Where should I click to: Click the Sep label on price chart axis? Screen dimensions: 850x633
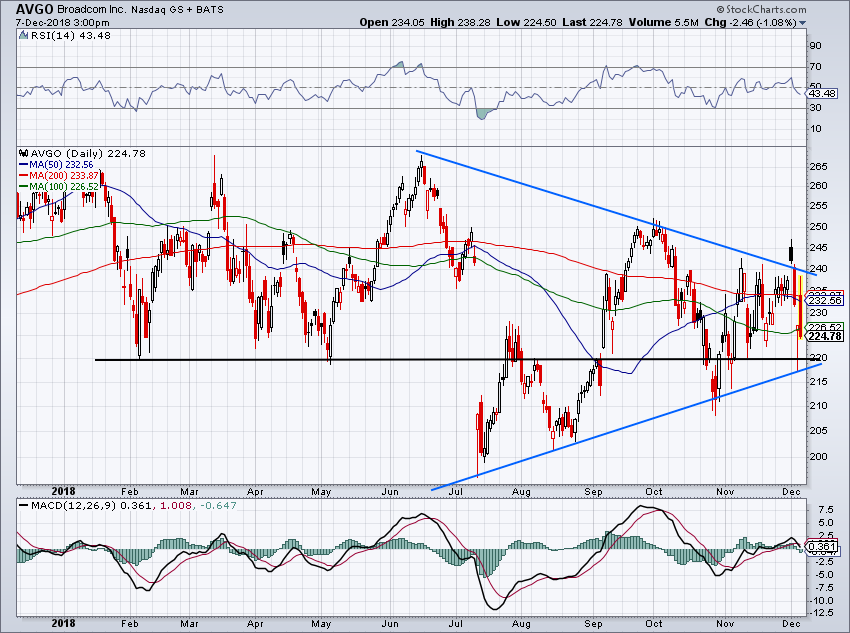(x=594, y=492)
